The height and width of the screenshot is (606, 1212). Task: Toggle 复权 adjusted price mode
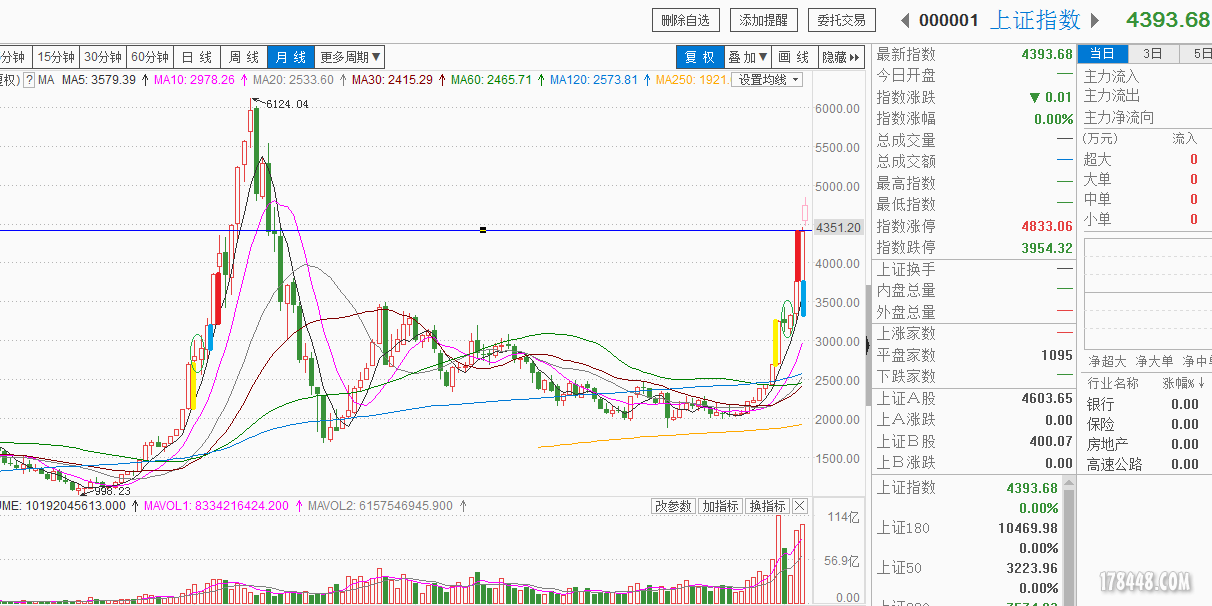click(700, 57)
